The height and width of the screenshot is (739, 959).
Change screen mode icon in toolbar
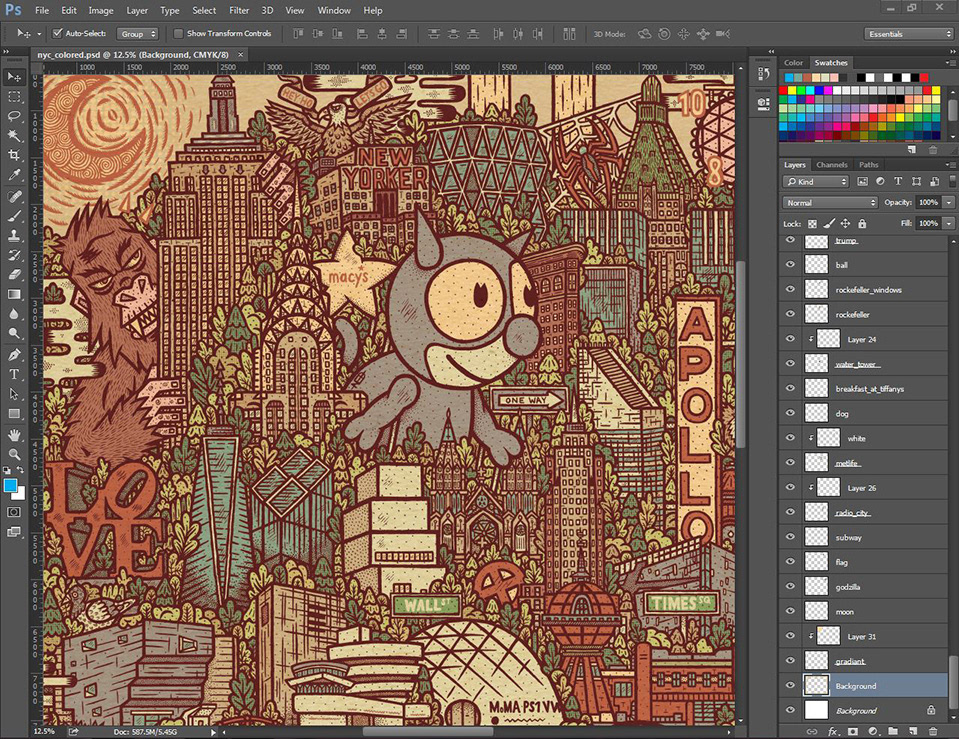pos(13,532)
